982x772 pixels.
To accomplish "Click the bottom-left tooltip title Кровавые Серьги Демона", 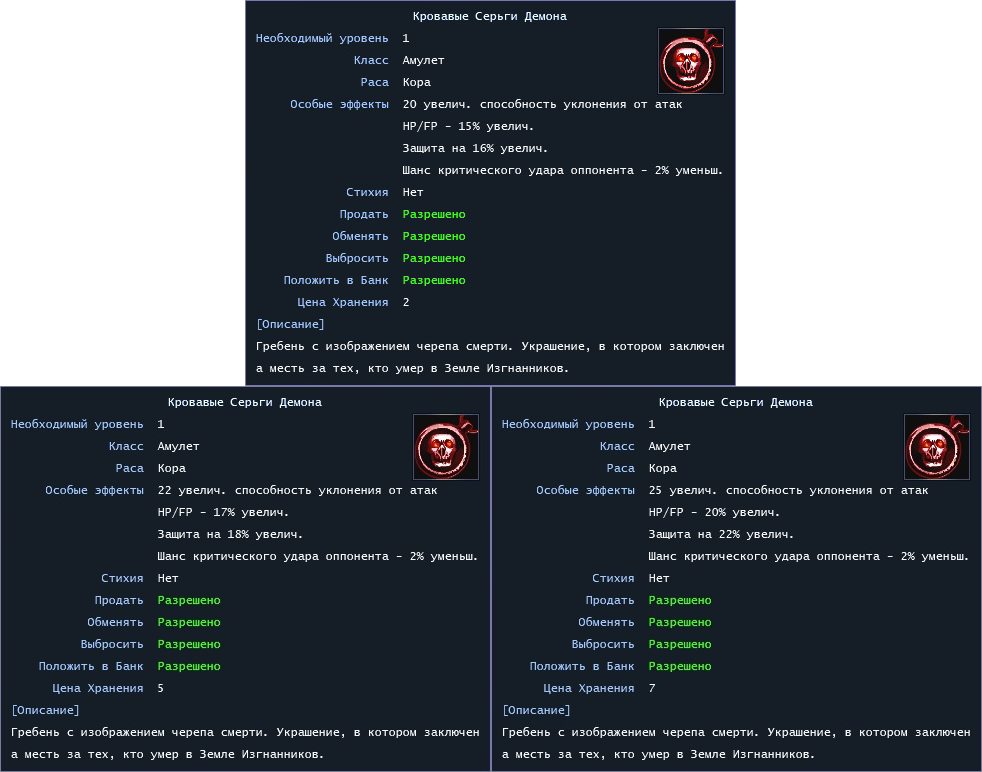I will (x=245, y=403).
